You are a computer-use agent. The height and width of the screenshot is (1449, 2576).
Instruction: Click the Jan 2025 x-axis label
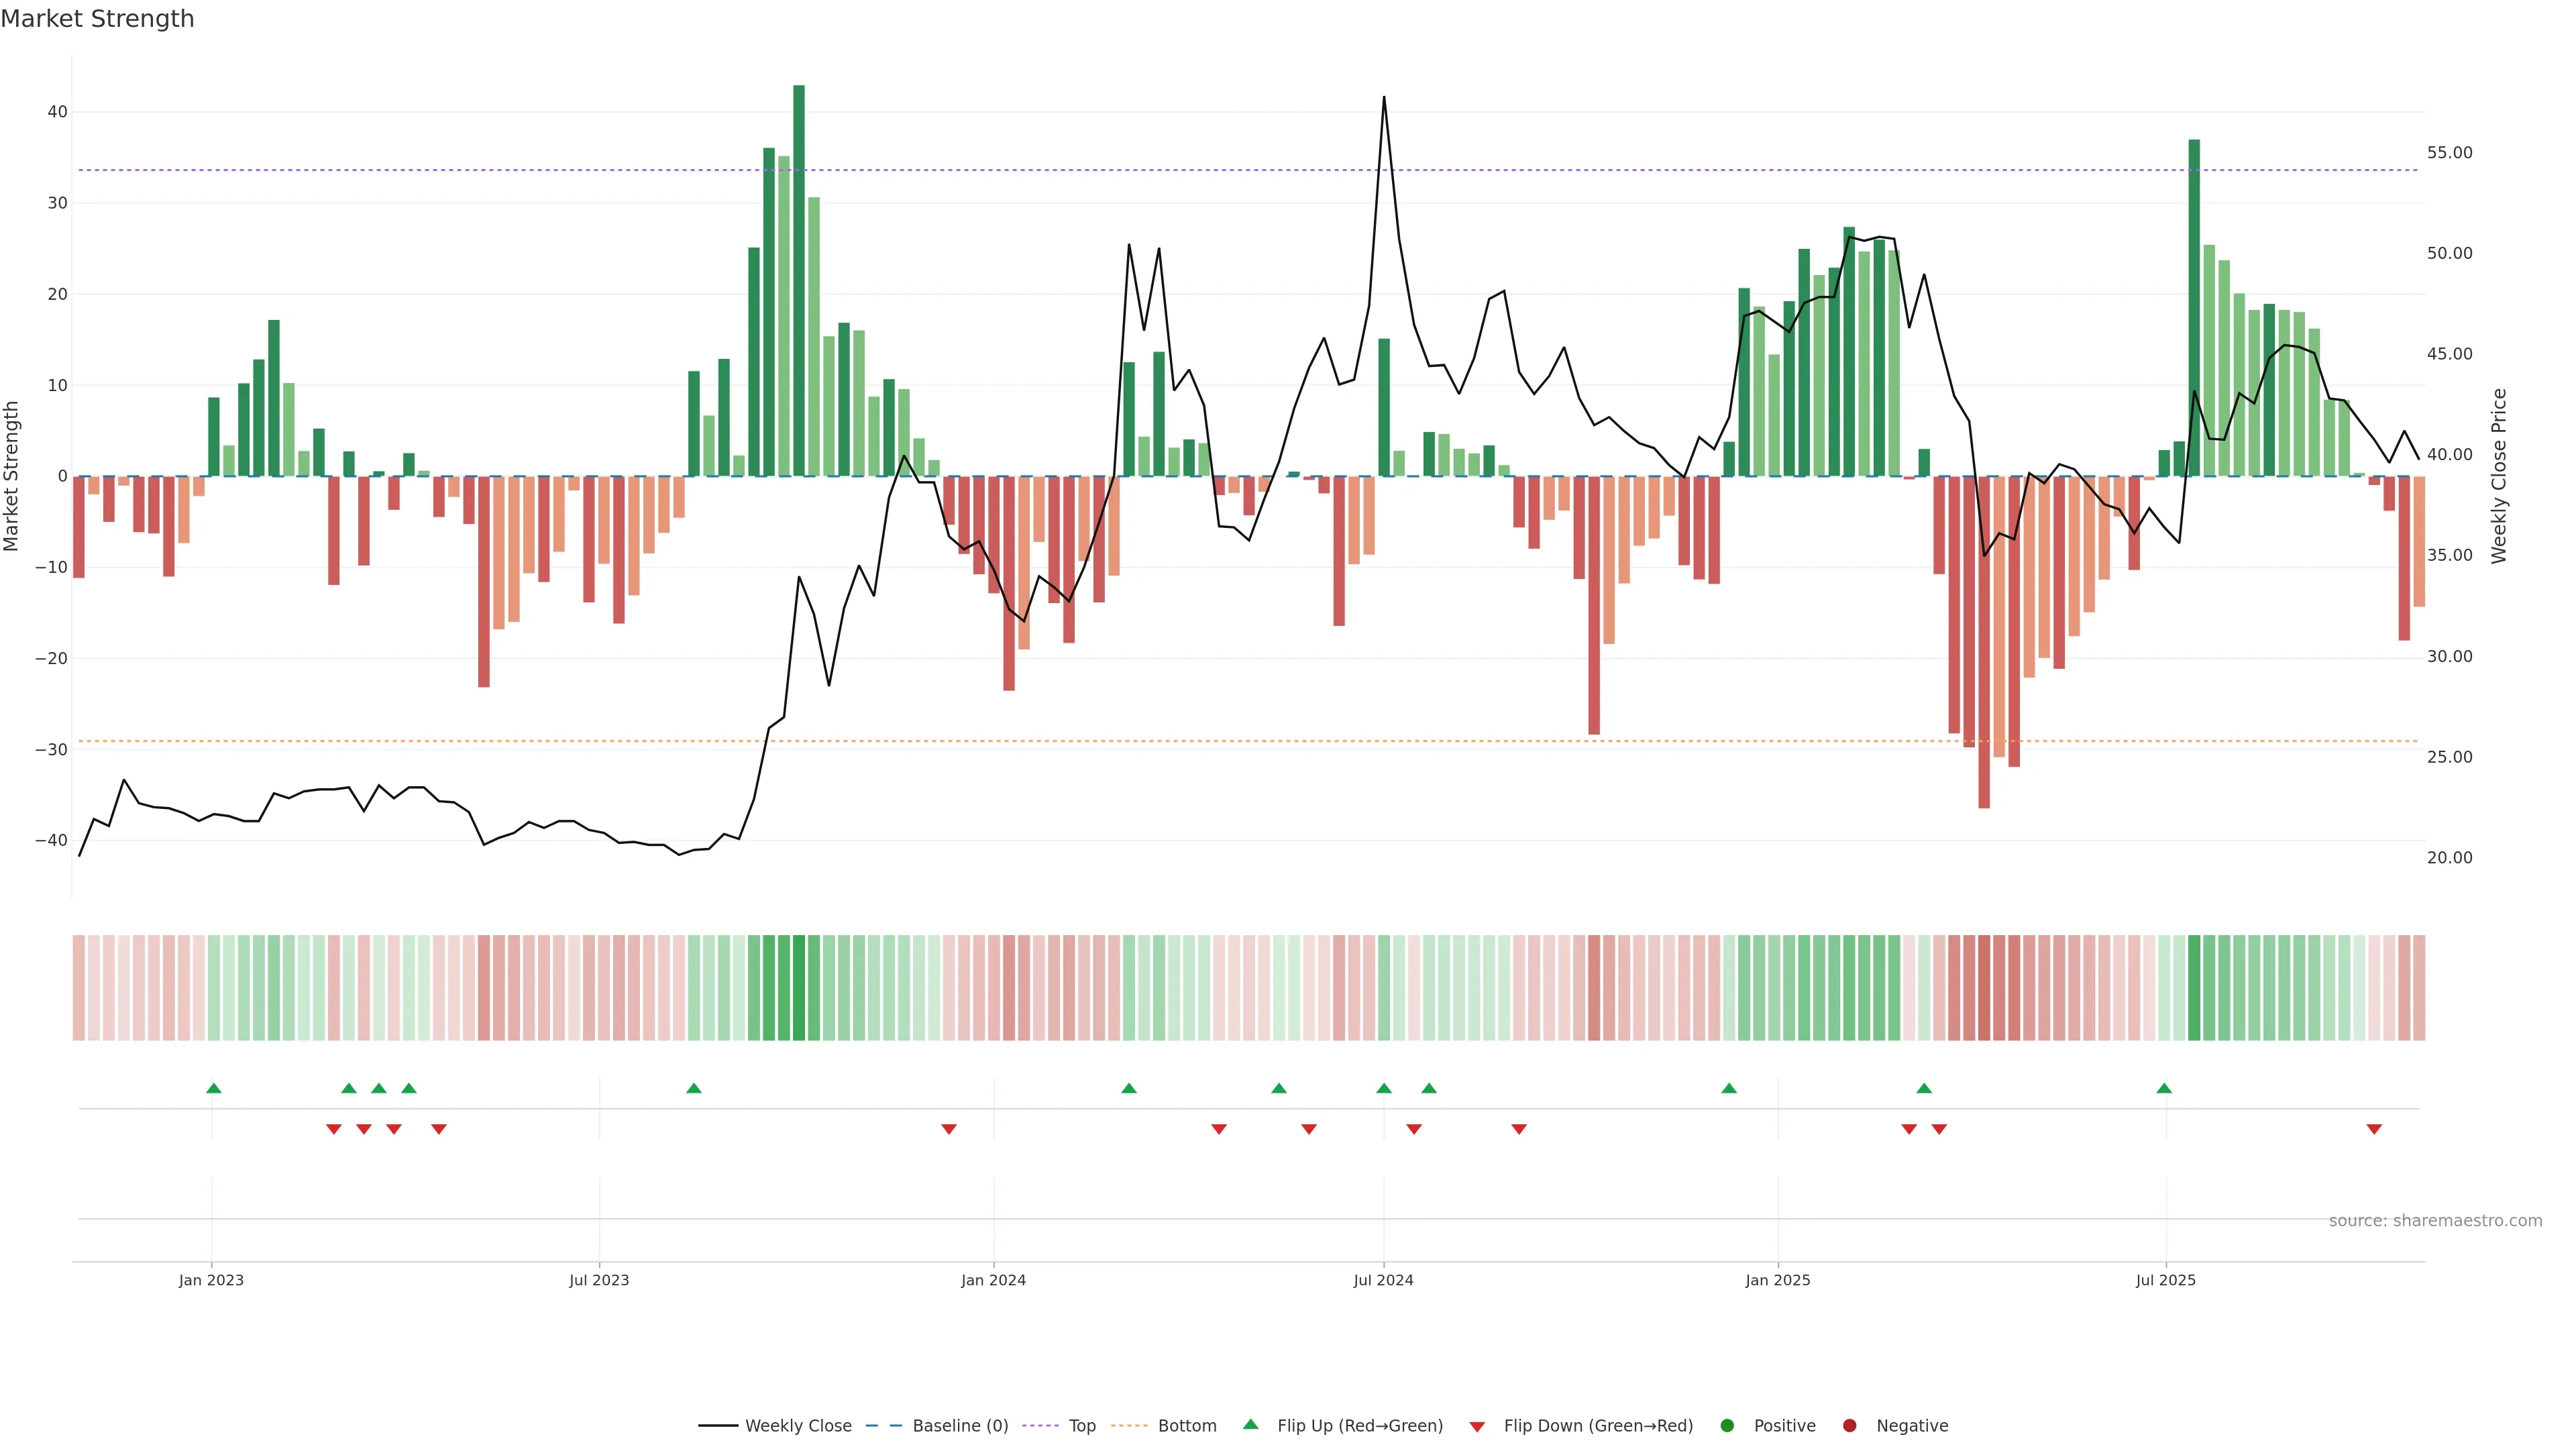pyautogui.click(x=1777, y=1280)
